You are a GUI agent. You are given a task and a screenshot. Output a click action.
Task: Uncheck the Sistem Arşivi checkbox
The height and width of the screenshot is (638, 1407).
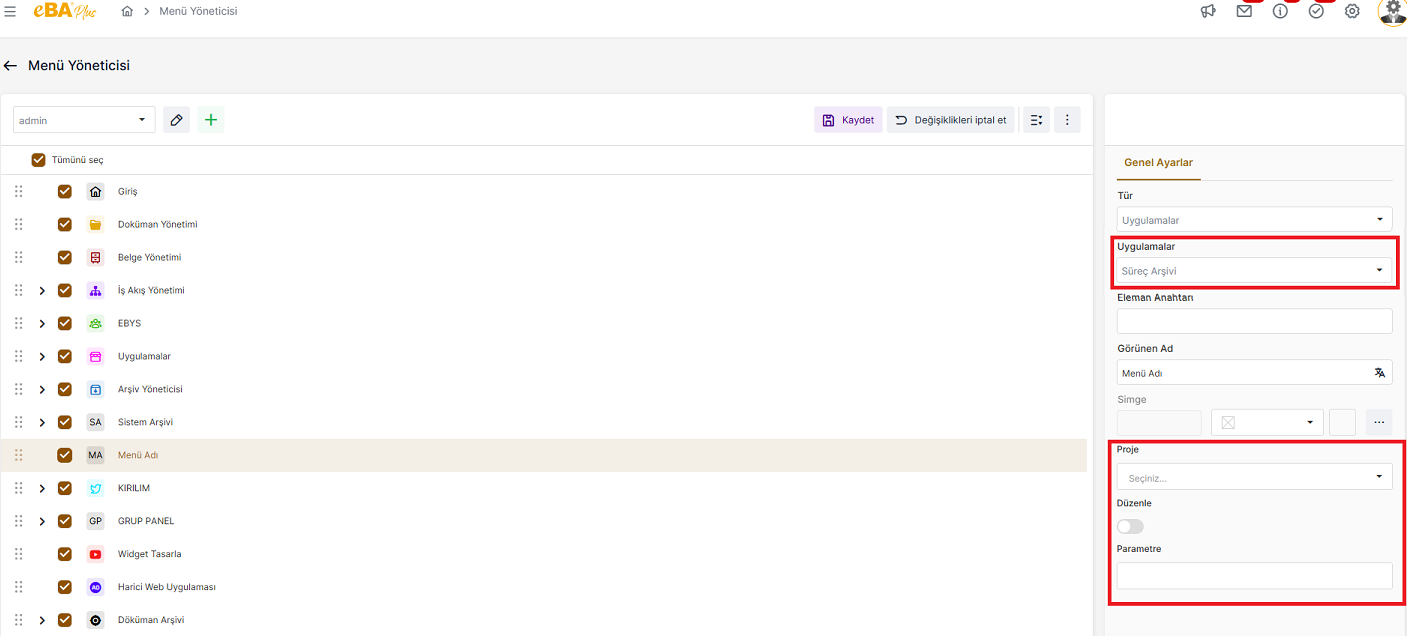pyautogui.click(x=65, y=422)
